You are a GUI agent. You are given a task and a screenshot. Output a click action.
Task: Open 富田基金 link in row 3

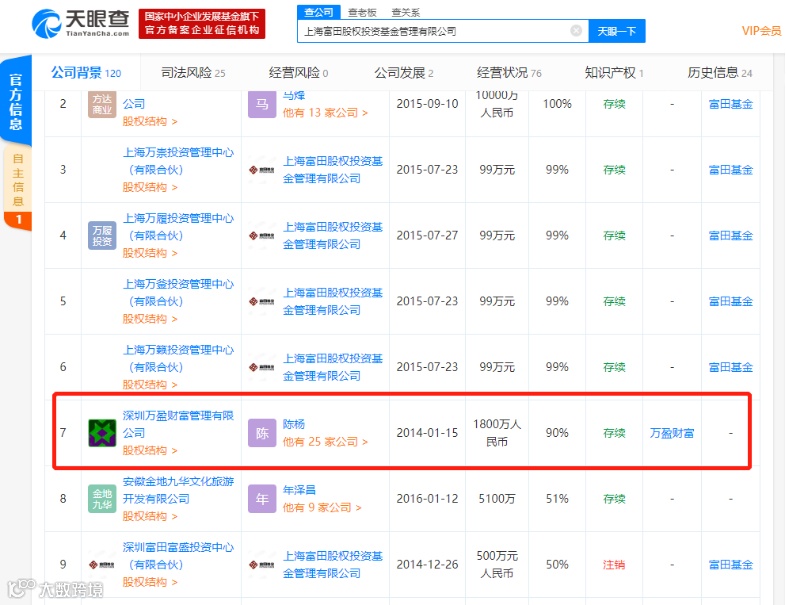(x=731, y=170)
